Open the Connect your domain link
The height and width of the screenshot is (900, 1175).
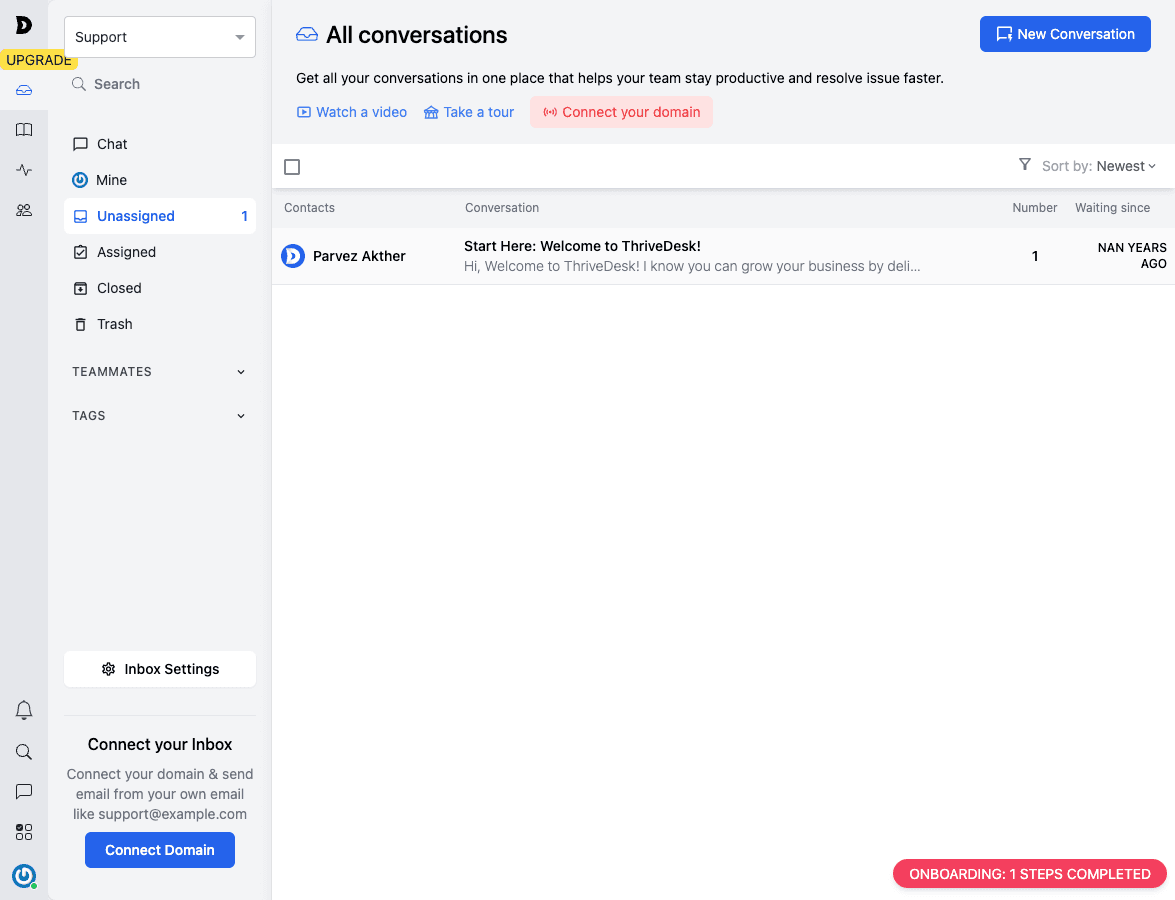coord(621,112)
